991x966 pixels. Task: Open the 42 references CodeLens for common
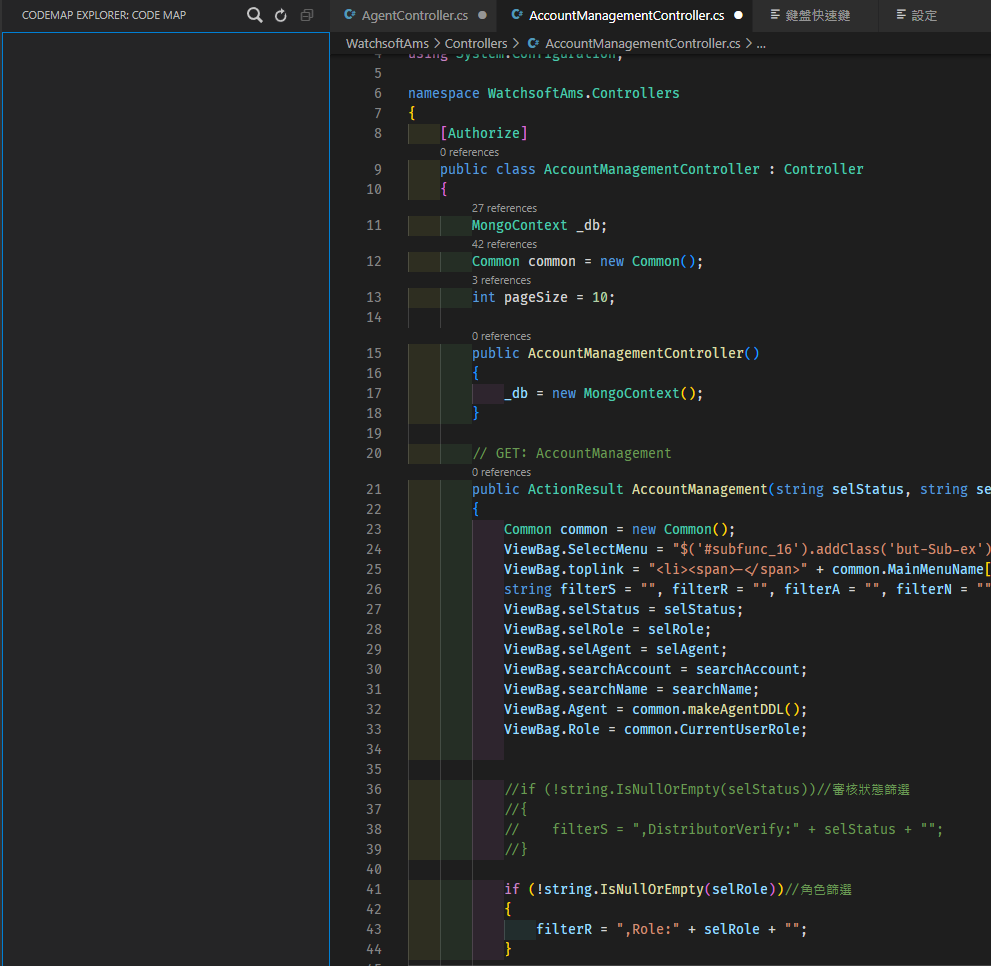point(504,243)
